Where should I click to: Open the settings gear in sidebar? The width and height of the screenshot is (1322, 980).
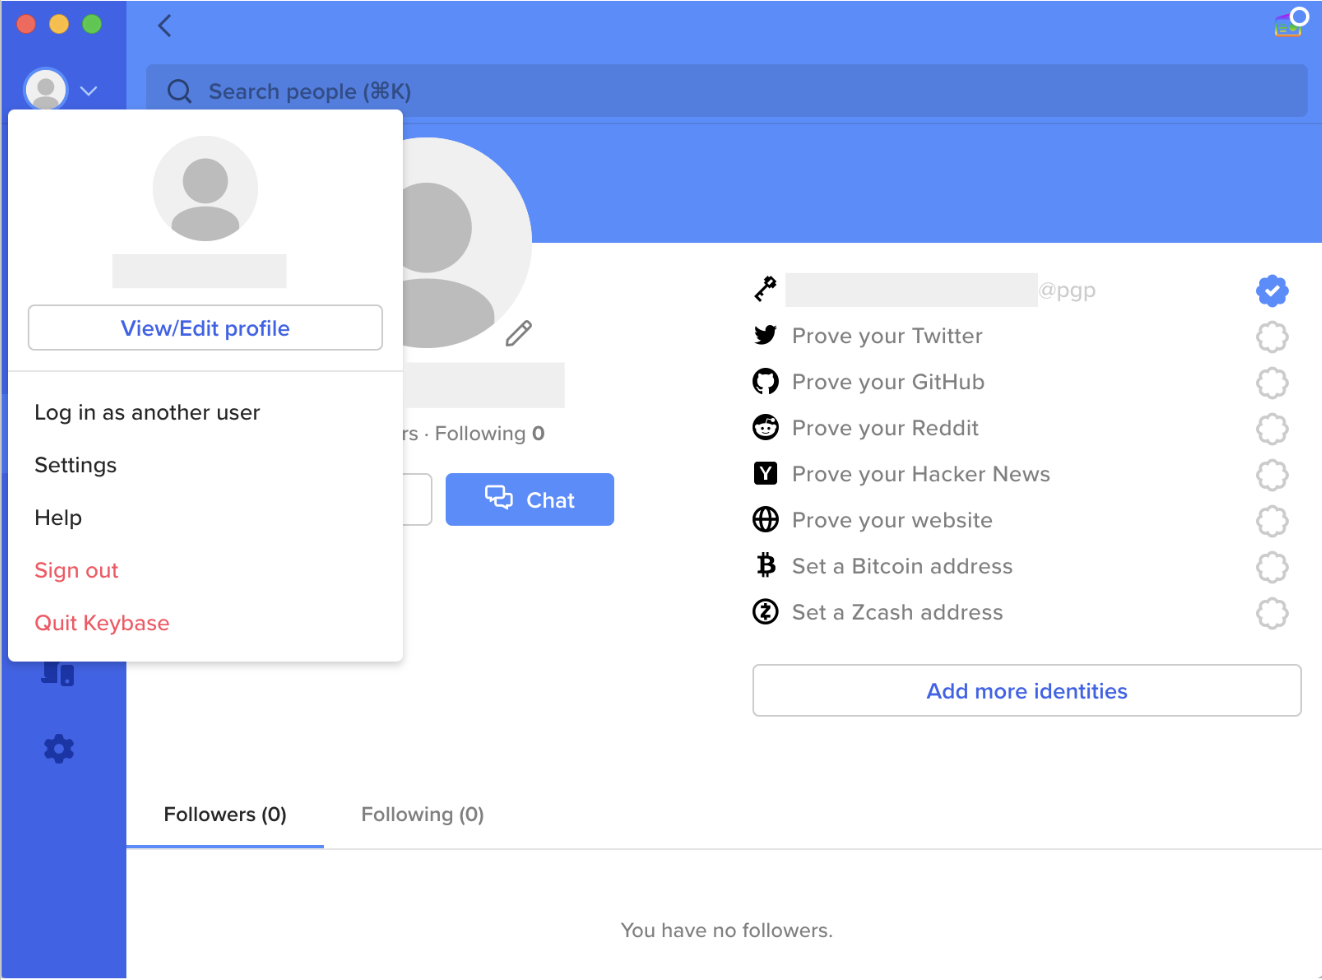[59, 749]
